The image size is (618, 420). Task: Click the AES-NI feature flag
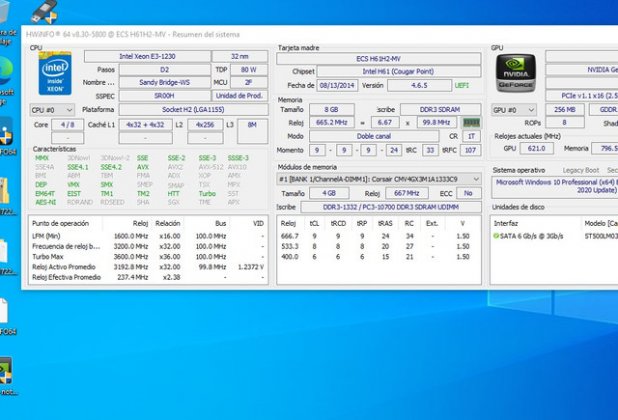tap(45, 202)
